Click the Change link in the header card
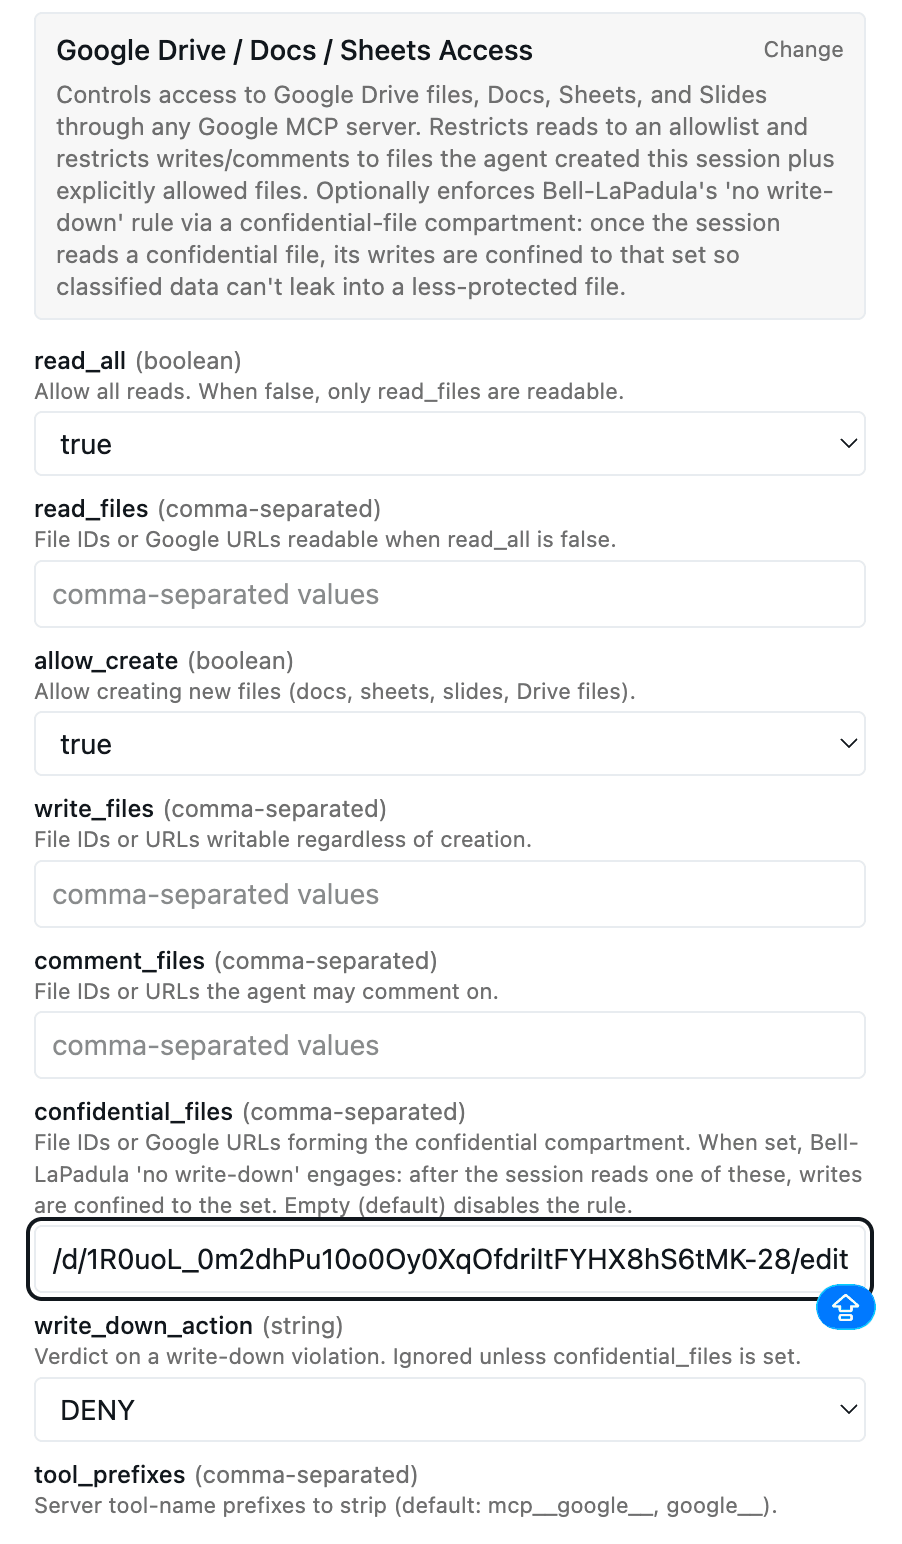Viewport: 902px width, 1544px height. pyautogui.click(x=803, y=50)
